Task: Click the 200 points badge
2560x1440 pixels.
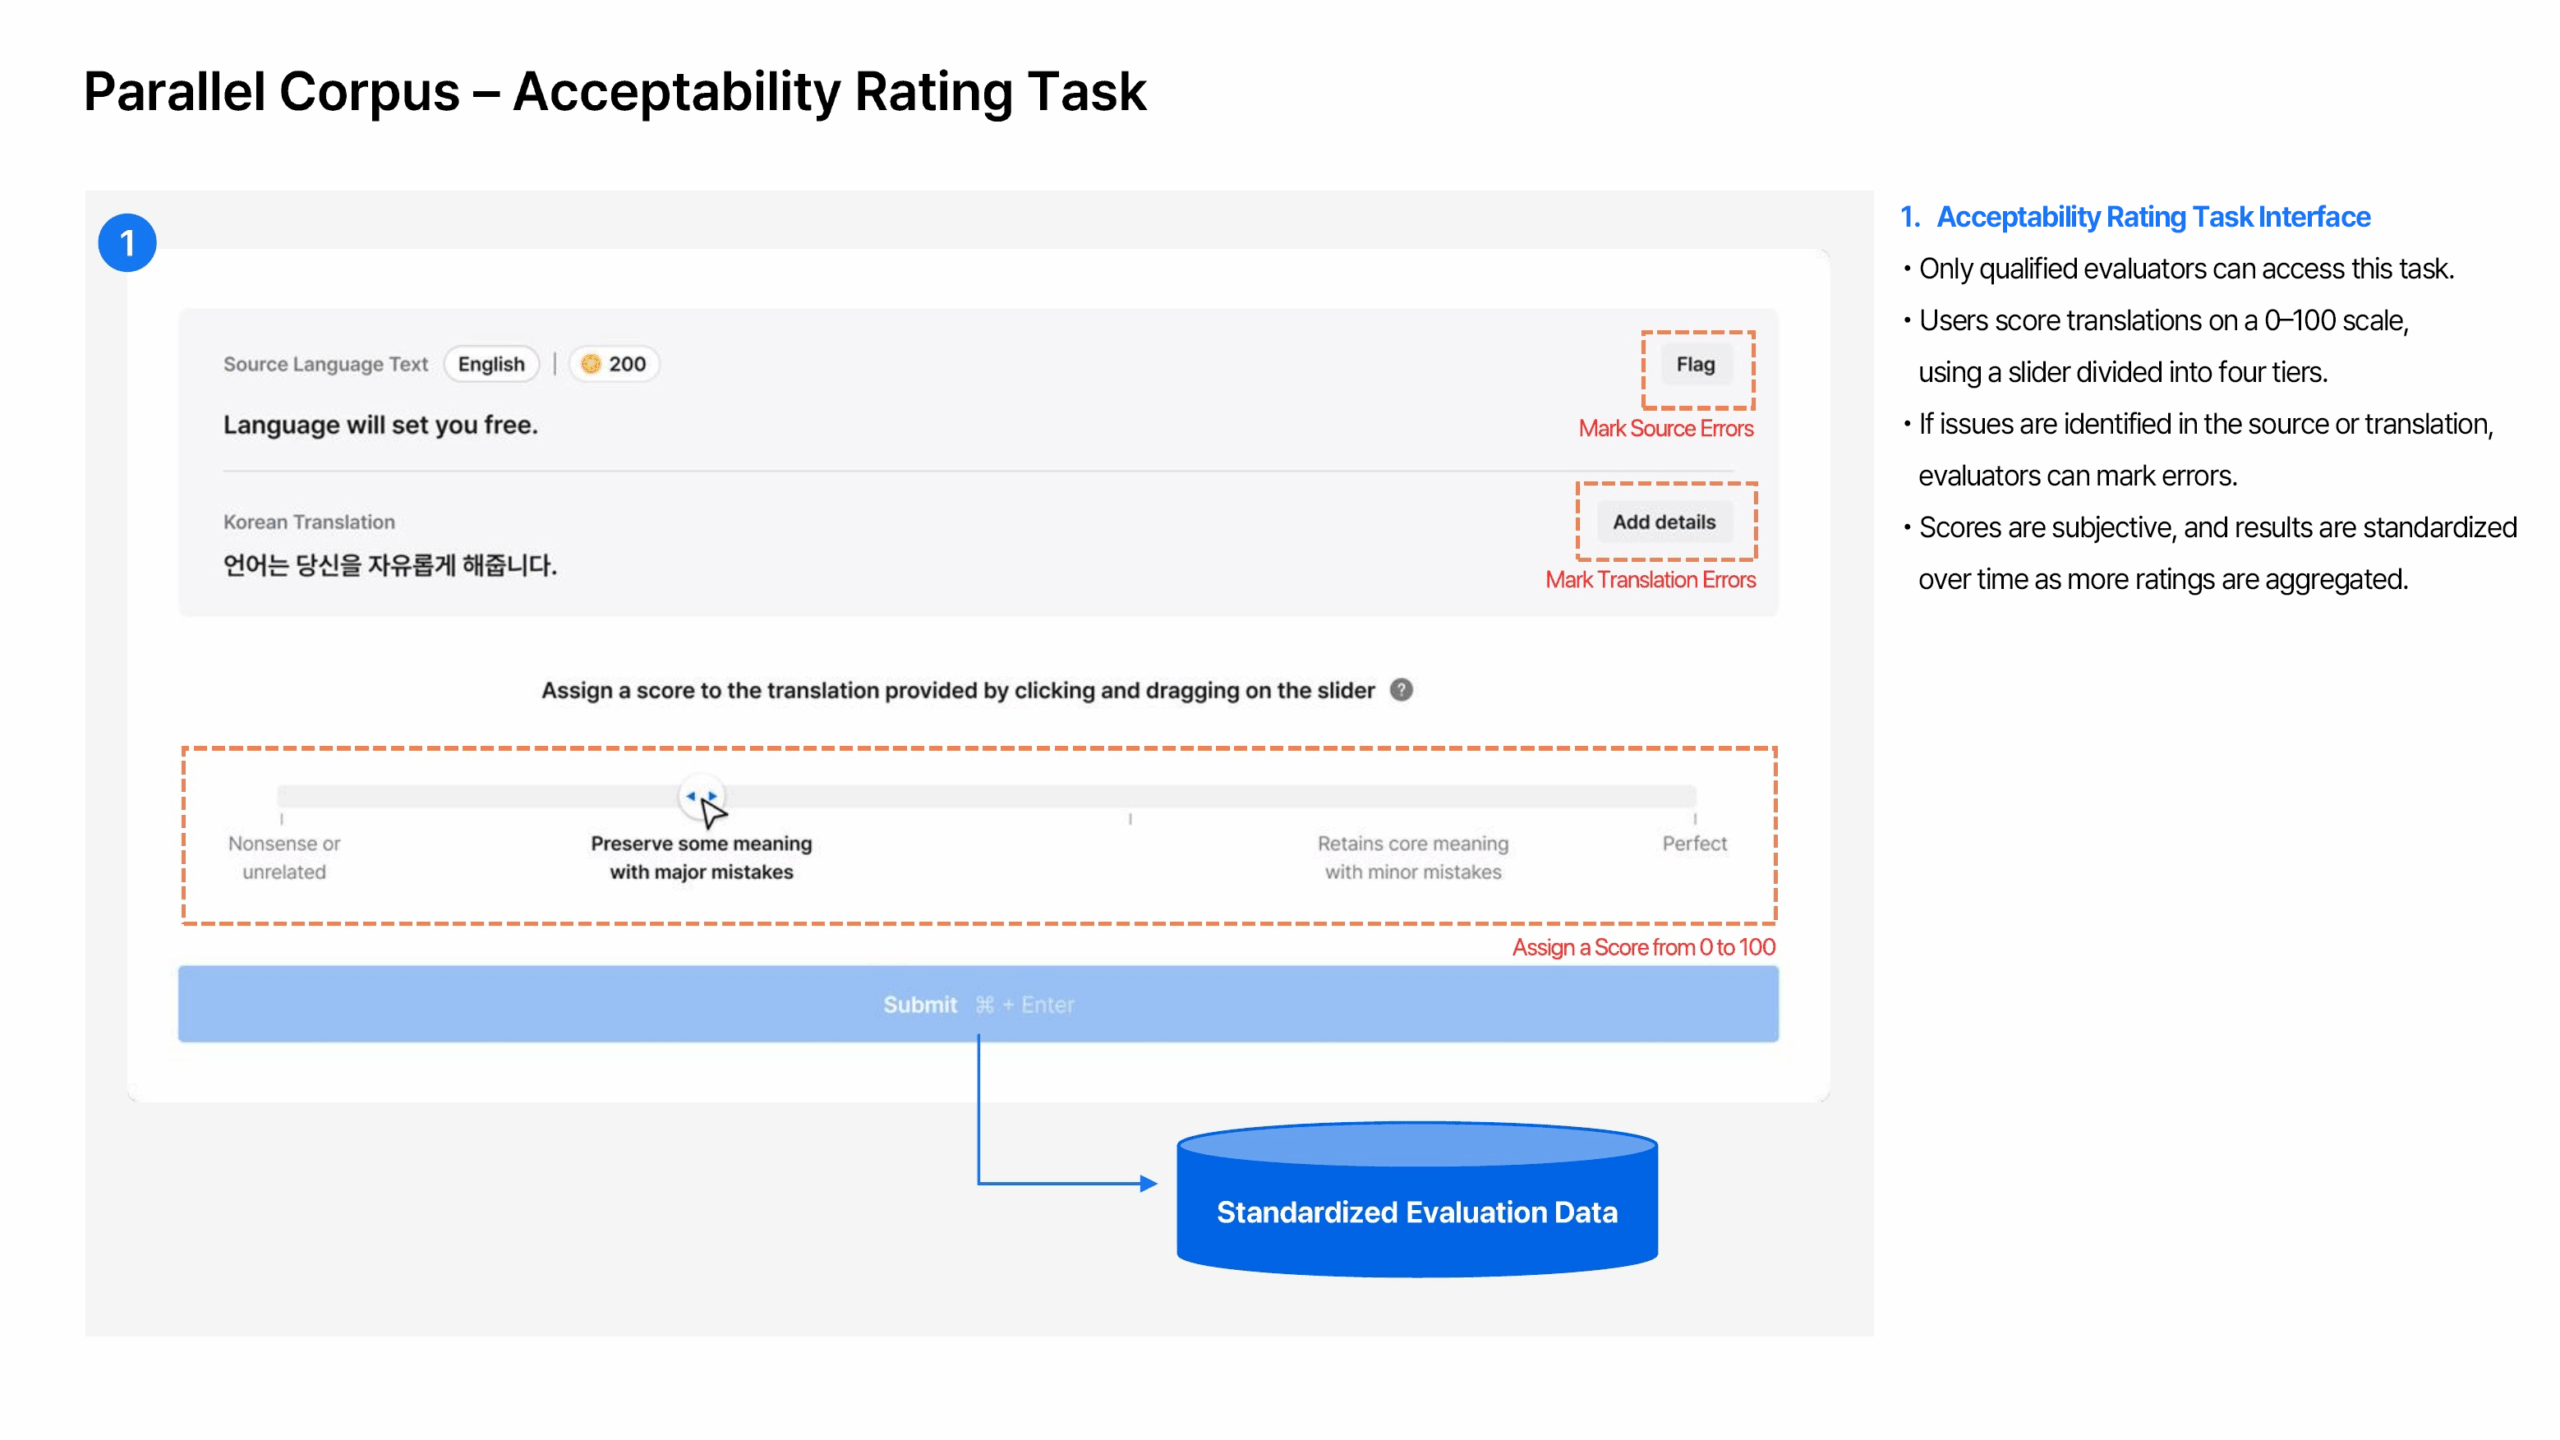Action: pos(615,364)
